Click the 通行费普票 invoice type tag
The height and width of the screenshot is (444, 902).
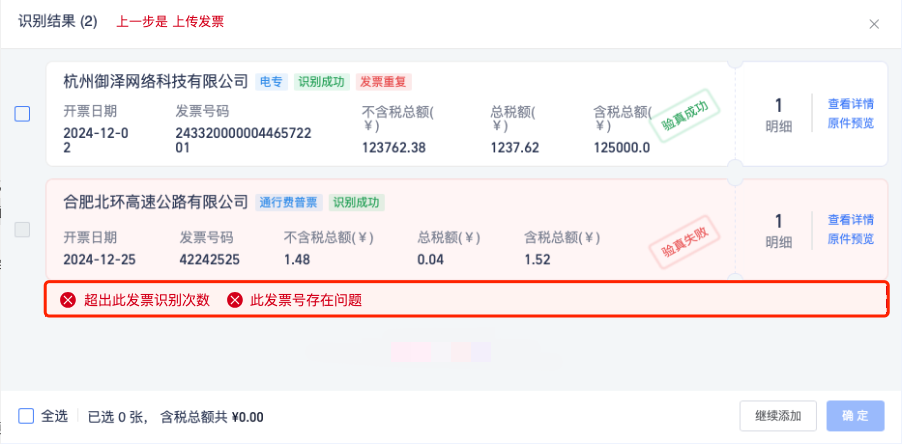coord(288,202)
